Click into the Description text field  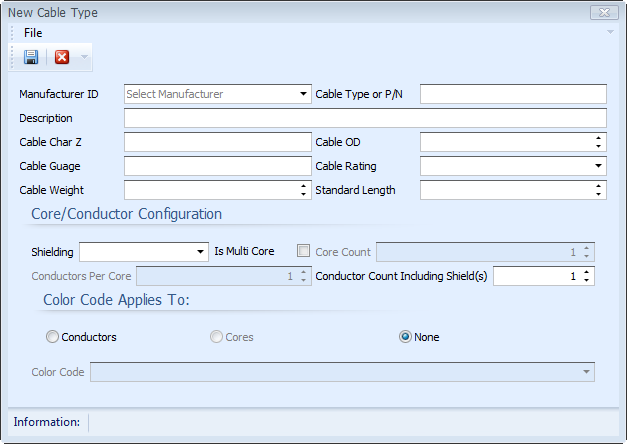coord(365,118)
